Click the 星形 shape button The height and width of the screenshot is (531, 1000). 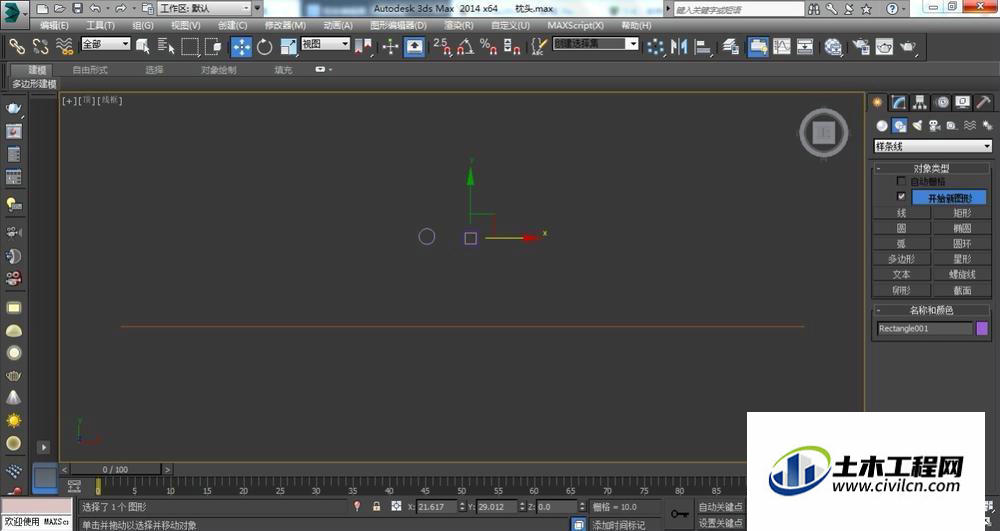962,258
